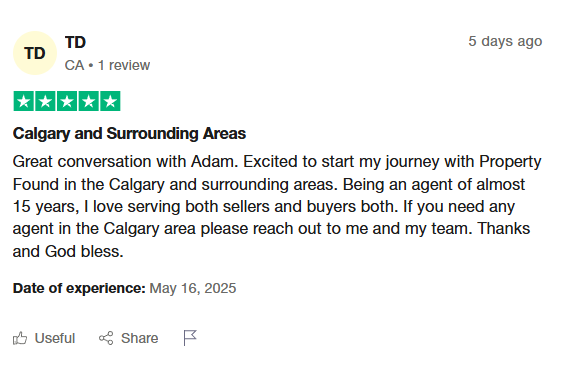Click the '1 review' count text
The width and height of the screenshot is (564, 366).
pos(124,65)
